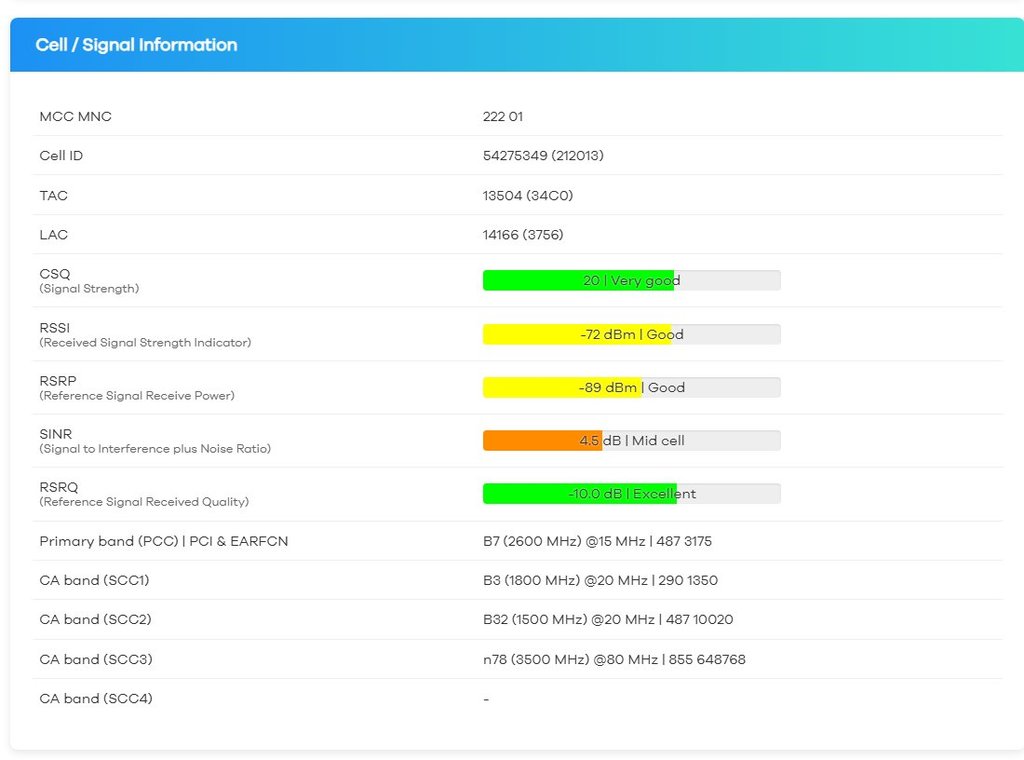The image size is (1024, 760).
Task: Click the RSSI -72 dBm bar
Action: [x=631, y=334]
